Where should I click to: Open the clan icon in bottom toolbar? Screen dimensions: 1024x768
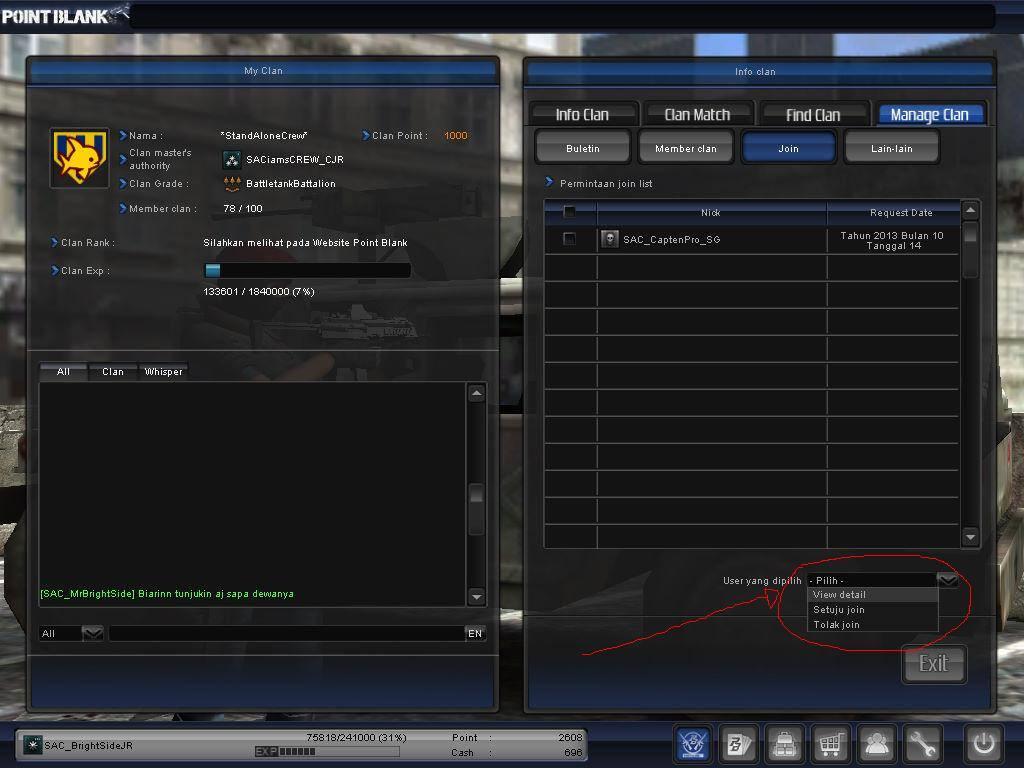(x=692, y=743)
